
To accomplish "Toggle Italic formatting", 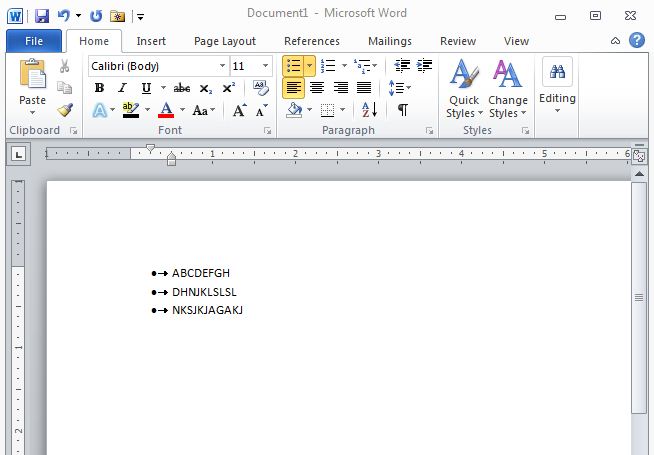I will coord(122,88).
